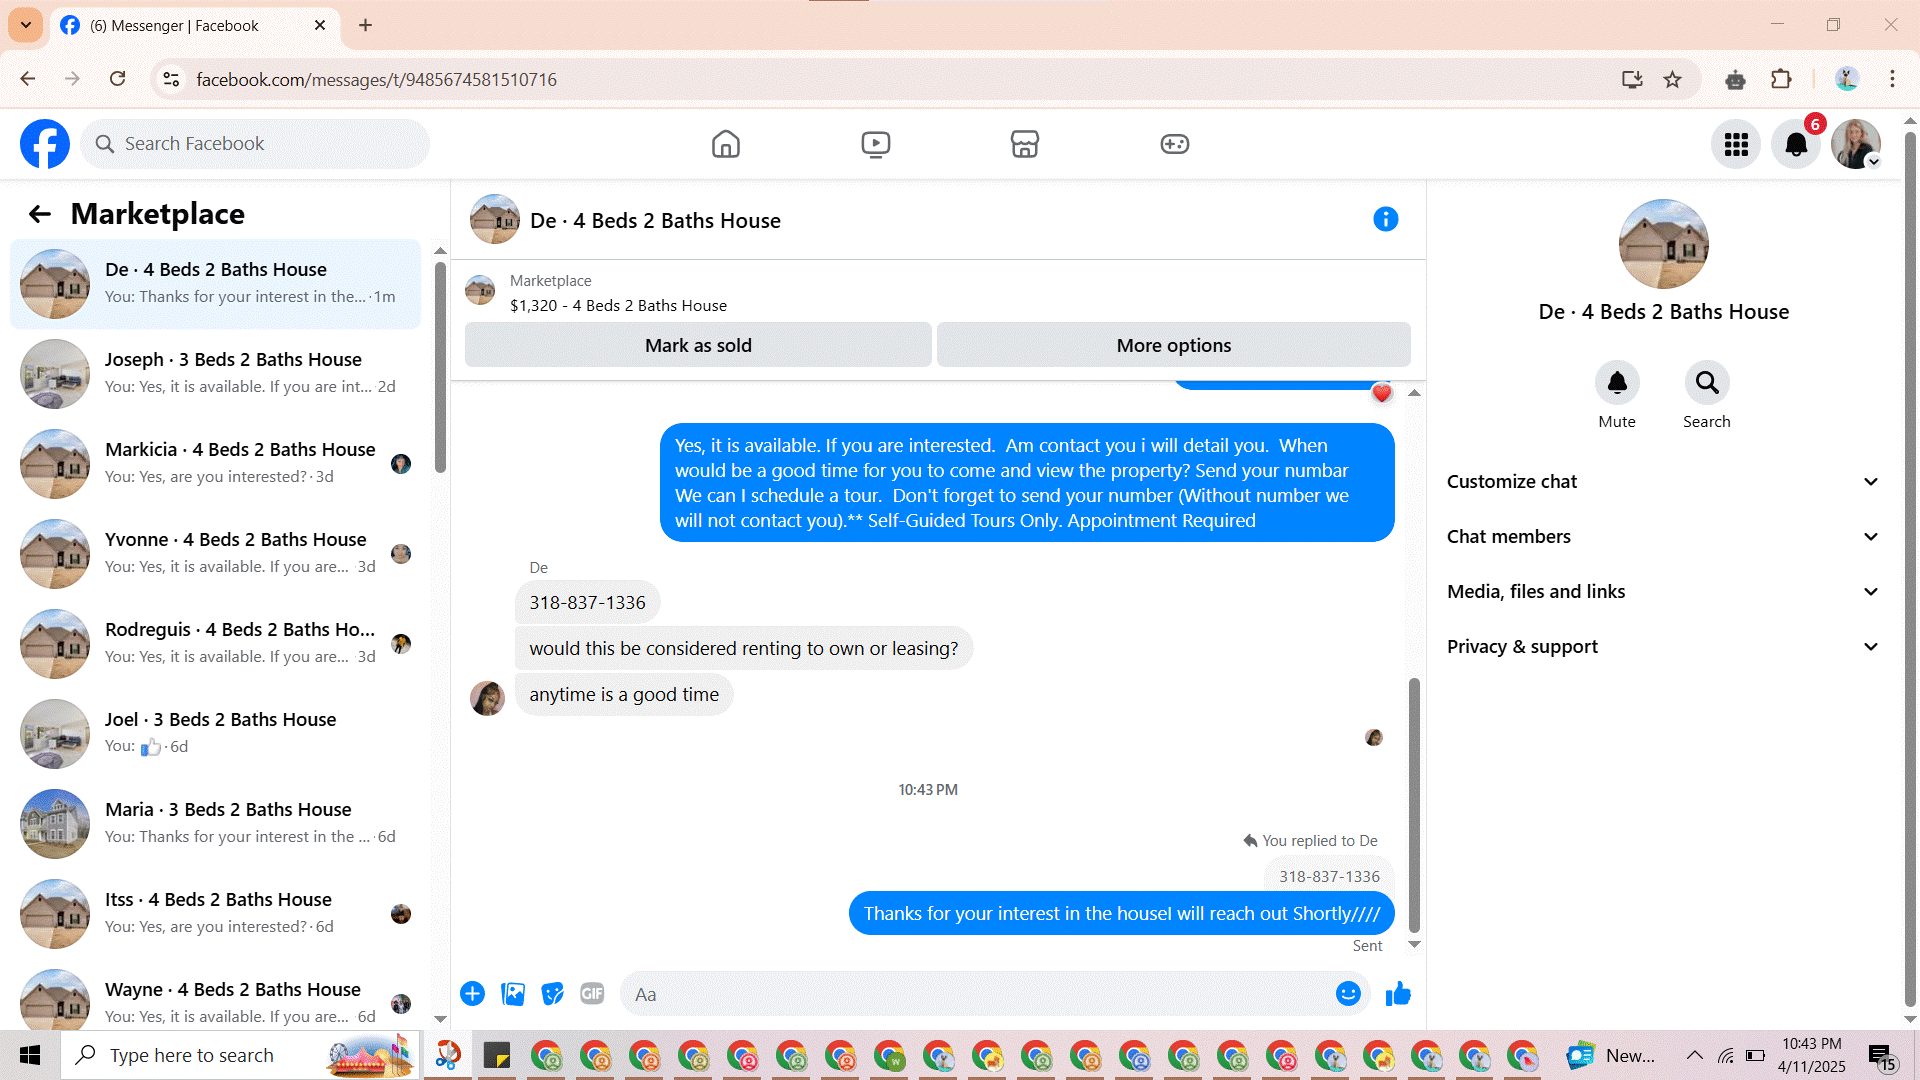This screenshot has width=1920, height=1080.
Task: Open the taskbar clock and date
Action: tap(1812, 1055)
